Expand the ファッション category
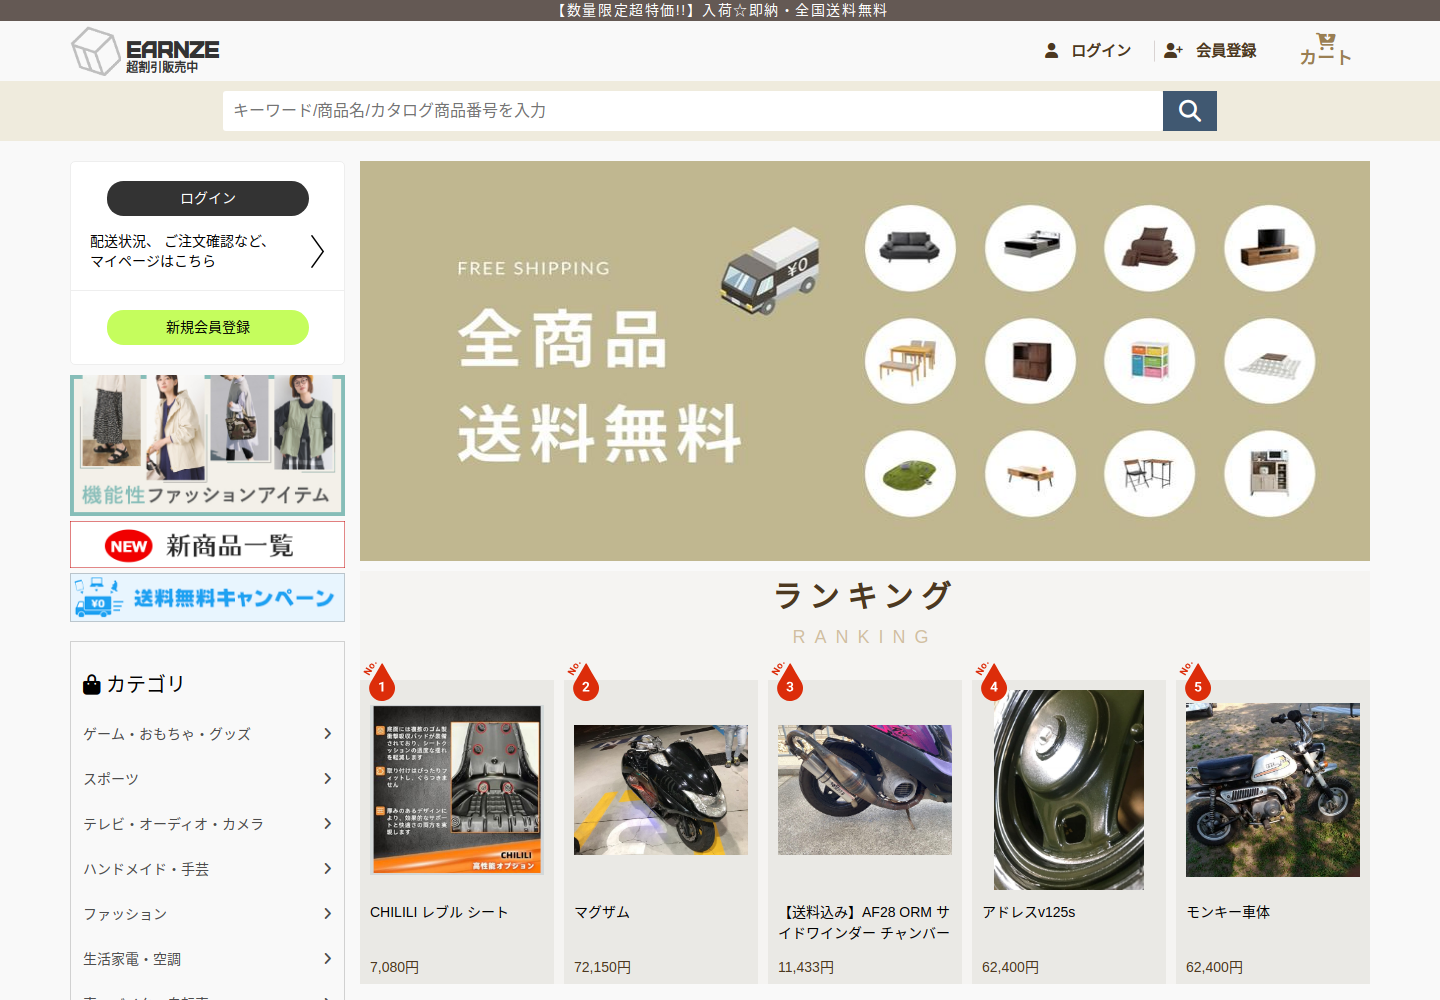Screen dimensions: 1440x1000 [x=208, y=914]
